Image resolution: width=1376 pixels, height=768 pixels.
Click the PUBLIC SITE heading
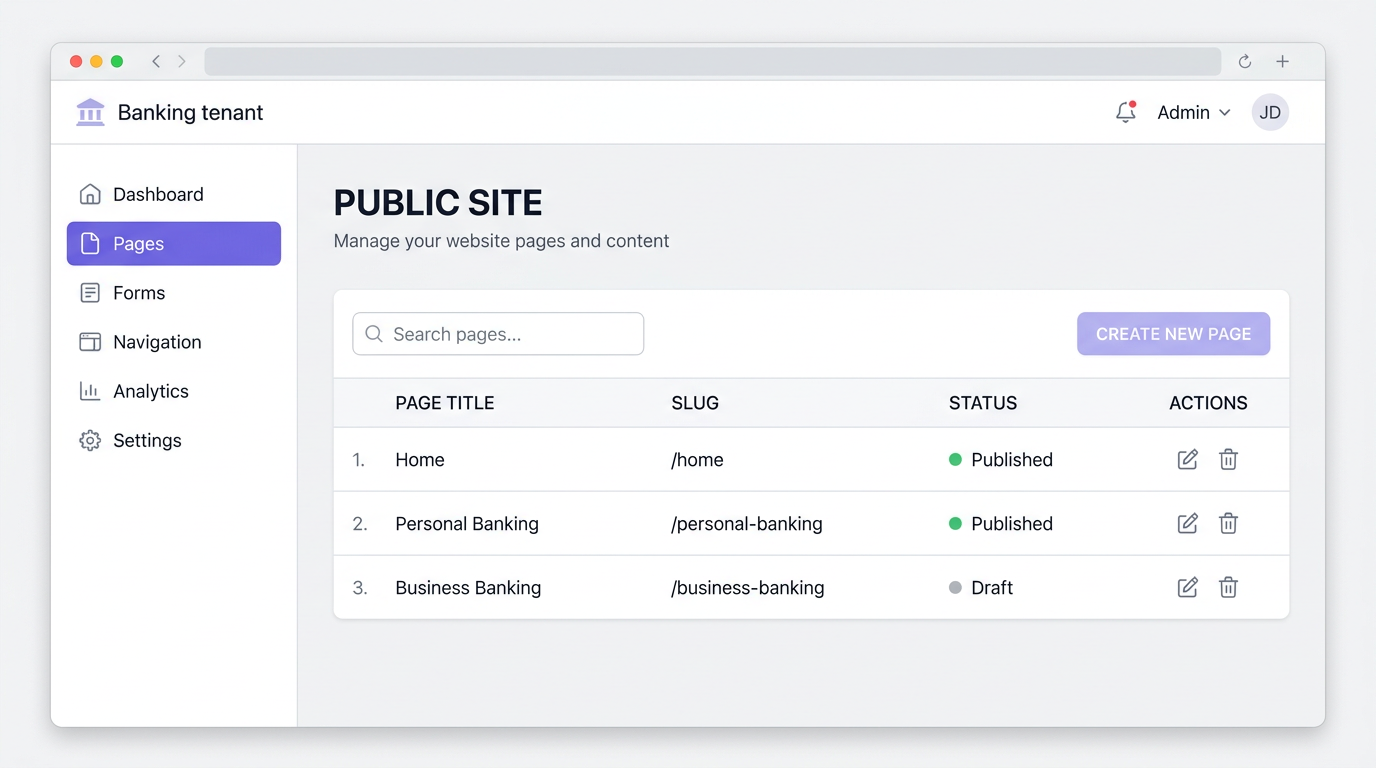coord(438,203)
